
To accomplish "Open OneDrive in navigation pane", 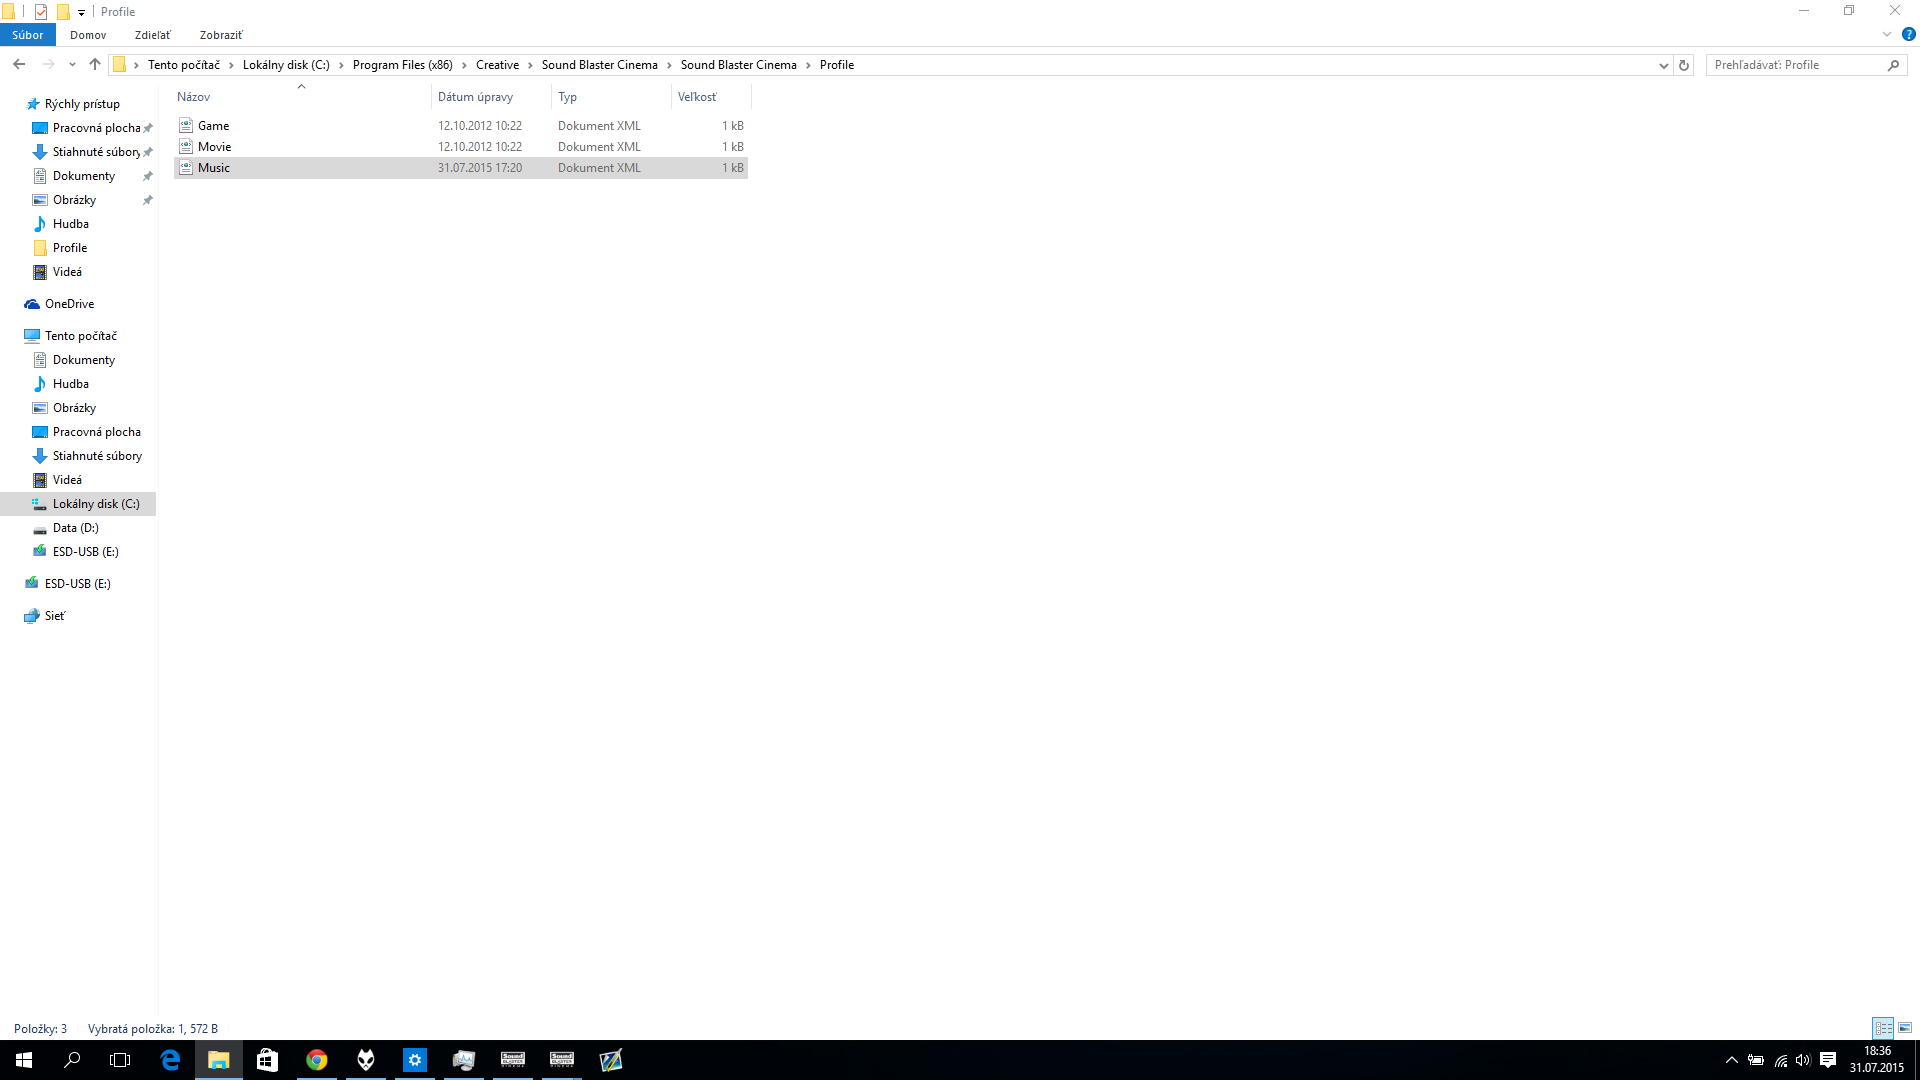I will (x=69, y=304).
